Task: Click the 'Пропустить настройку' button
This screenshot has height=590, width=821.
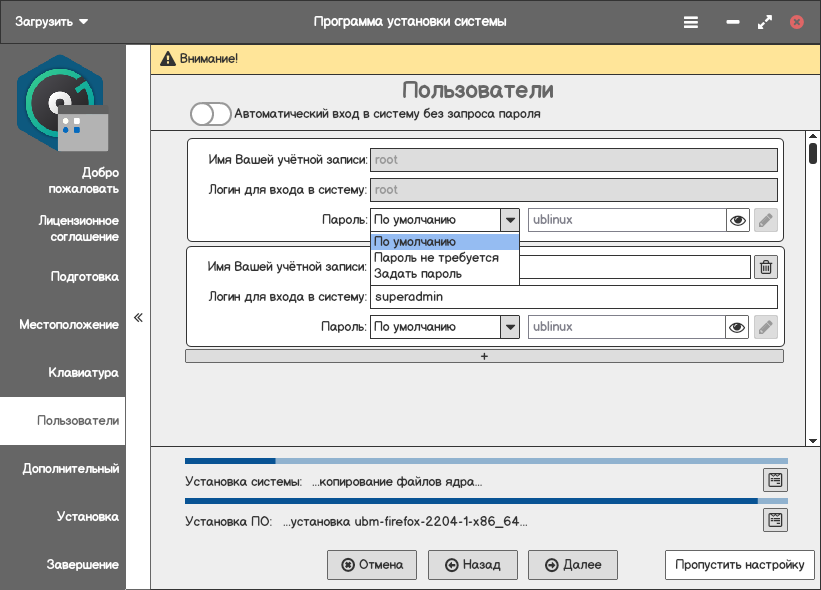Action: (x=739, y=565)
